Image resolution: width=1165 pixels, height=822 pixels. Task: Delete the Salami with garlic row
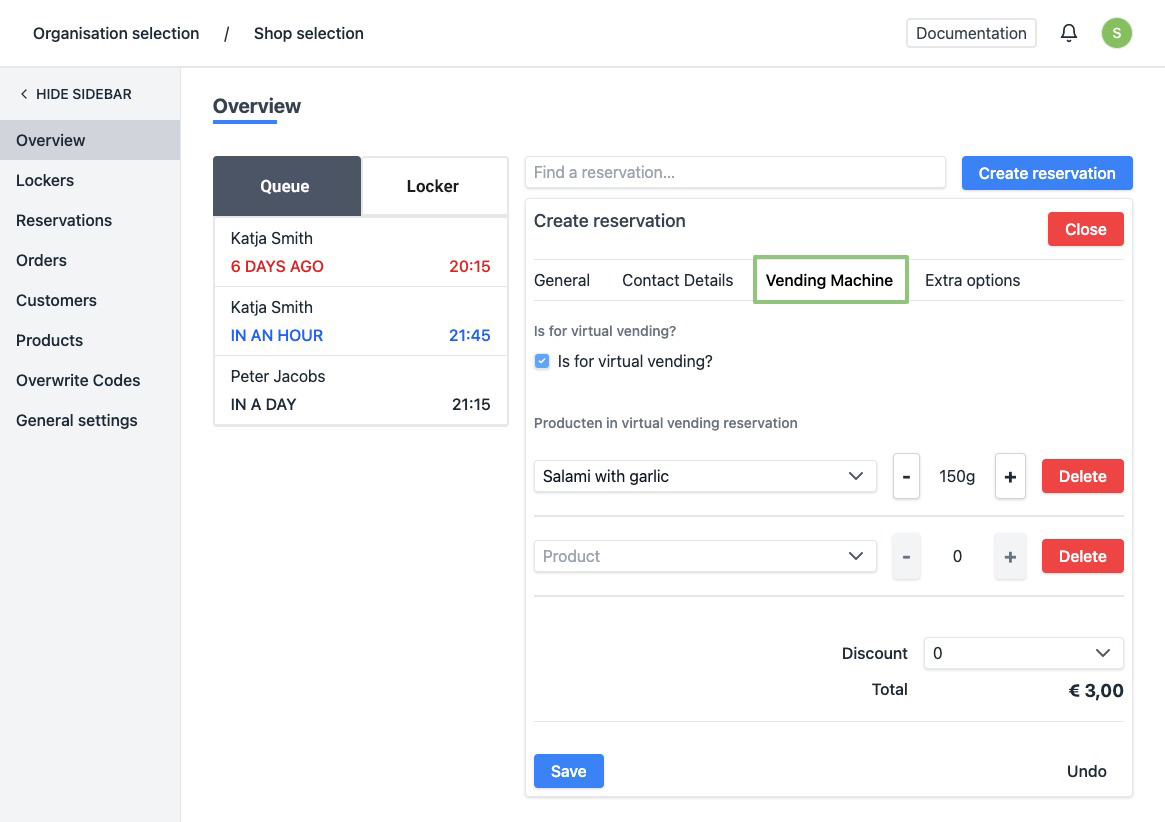(x=1082, y=477)
